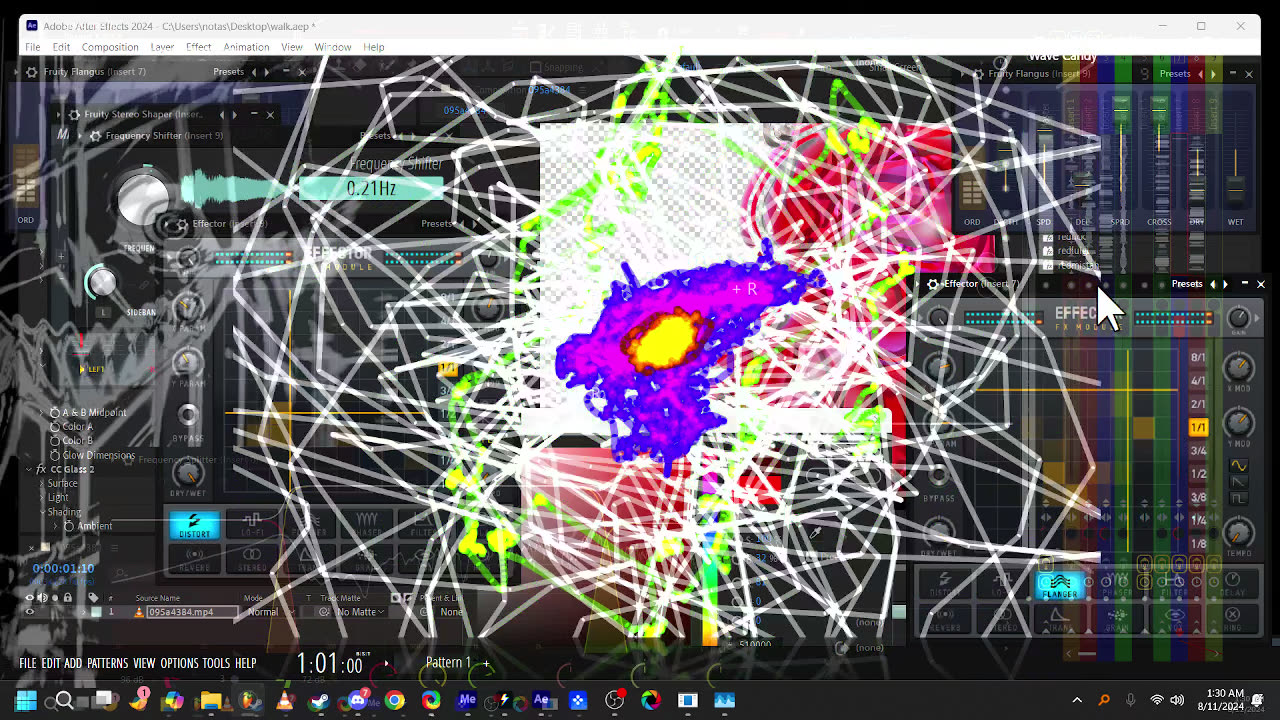Toggle stopwatch for Color B property
Image resolution: width=1280 pixels, height=720 pixels.
(x=55, y=441)
